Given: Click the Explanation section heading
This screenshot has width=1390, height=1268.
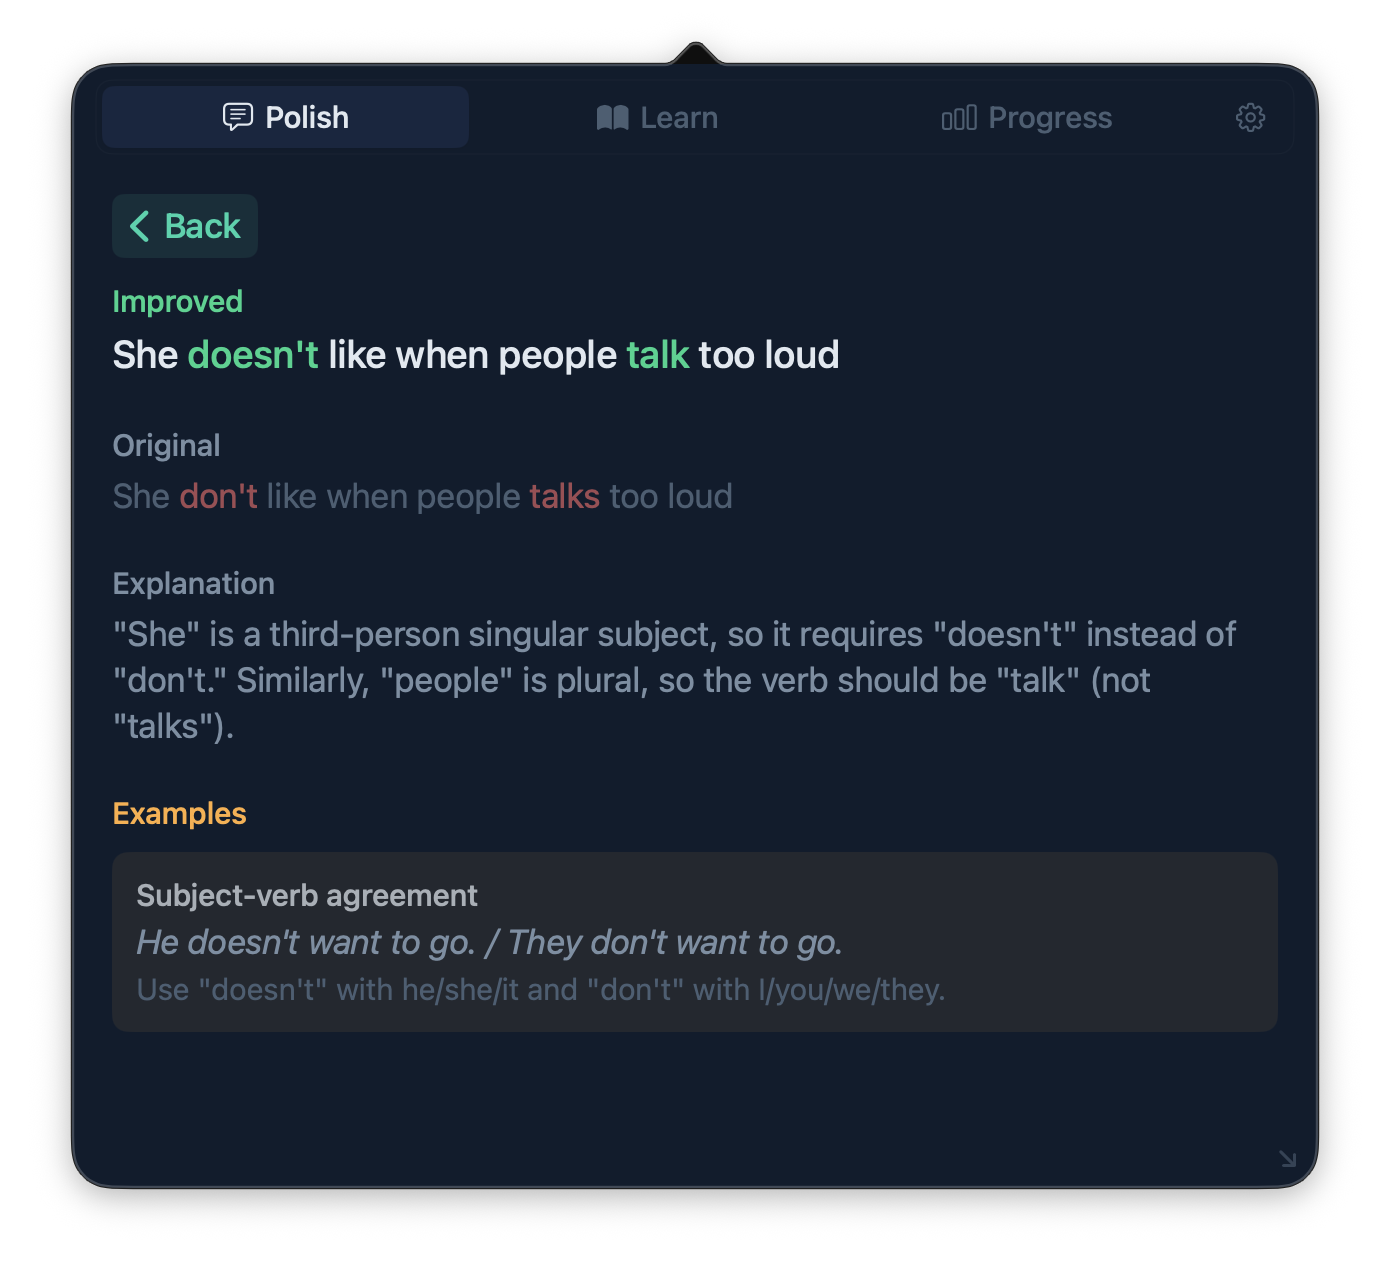Looking at the screenshot, I should [194, 583].
